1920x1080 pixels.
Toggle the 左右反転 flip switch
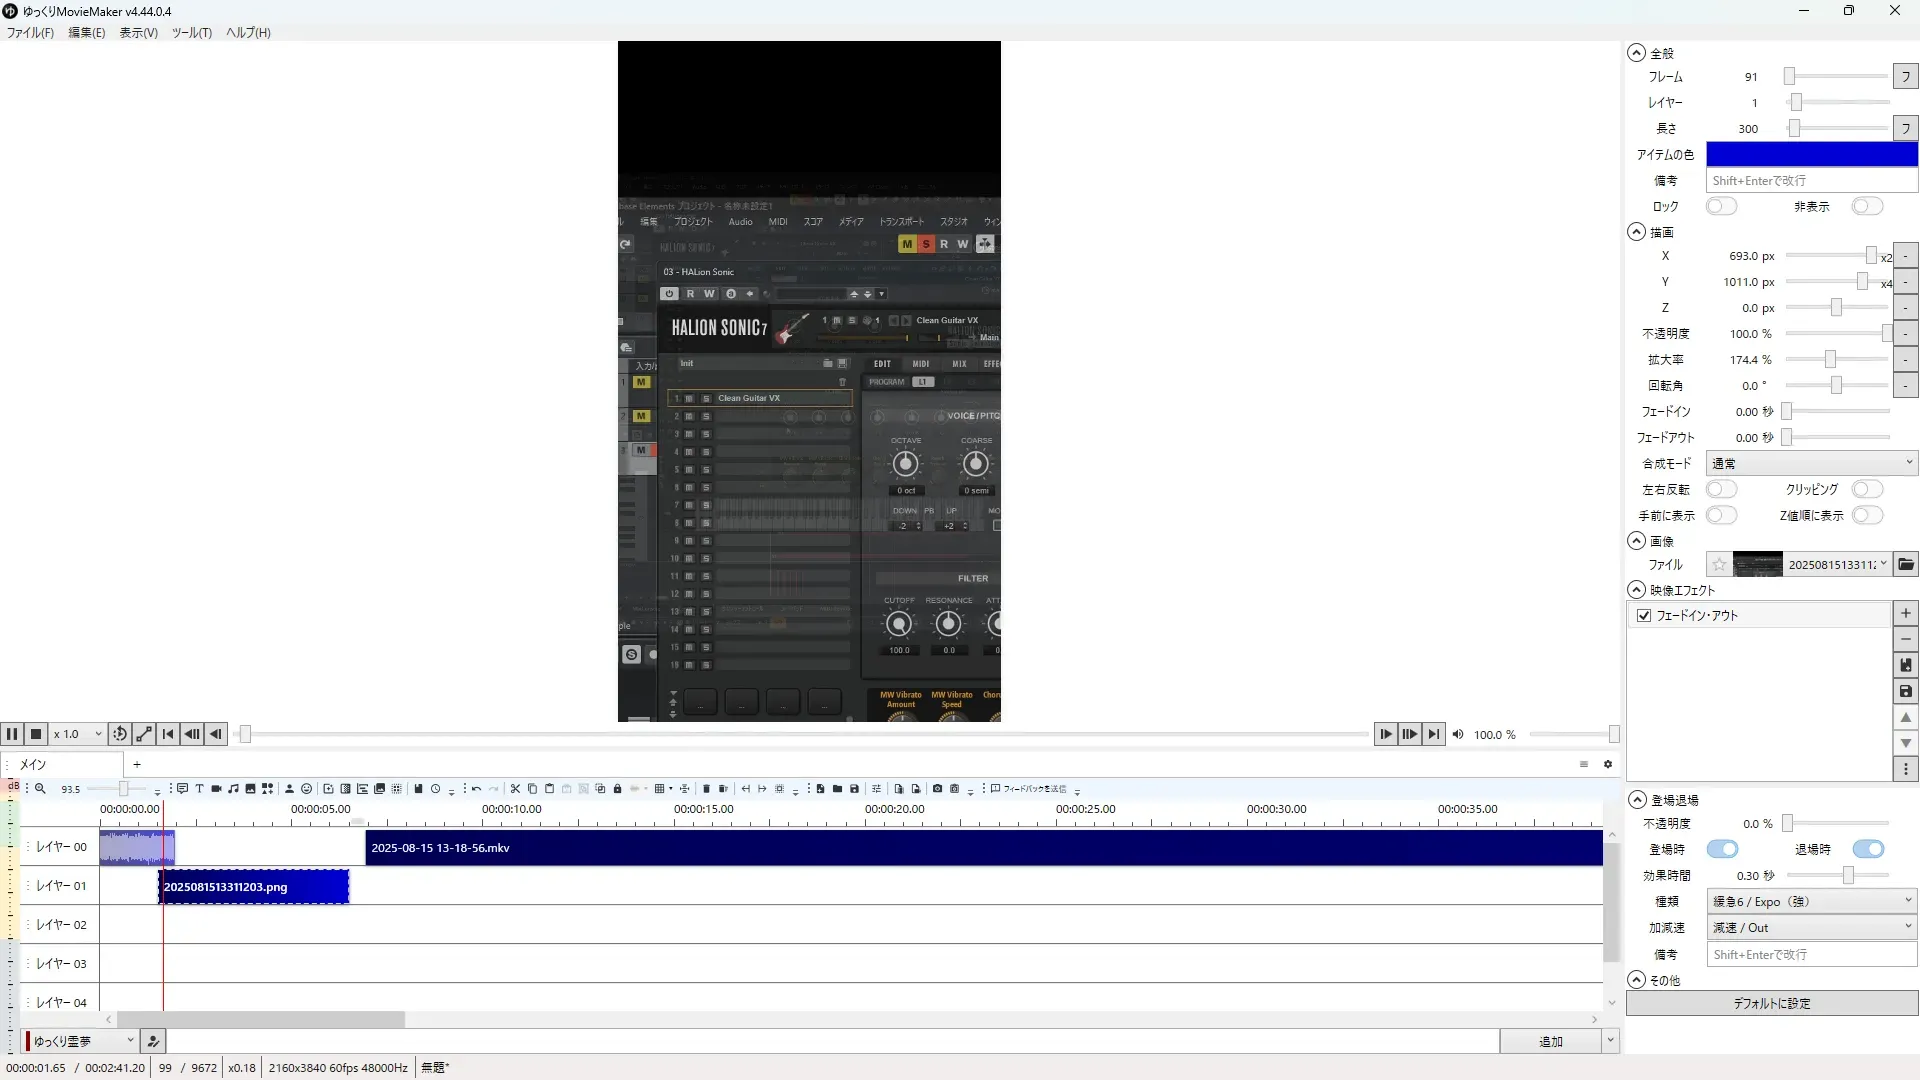tap(1721, 489)
